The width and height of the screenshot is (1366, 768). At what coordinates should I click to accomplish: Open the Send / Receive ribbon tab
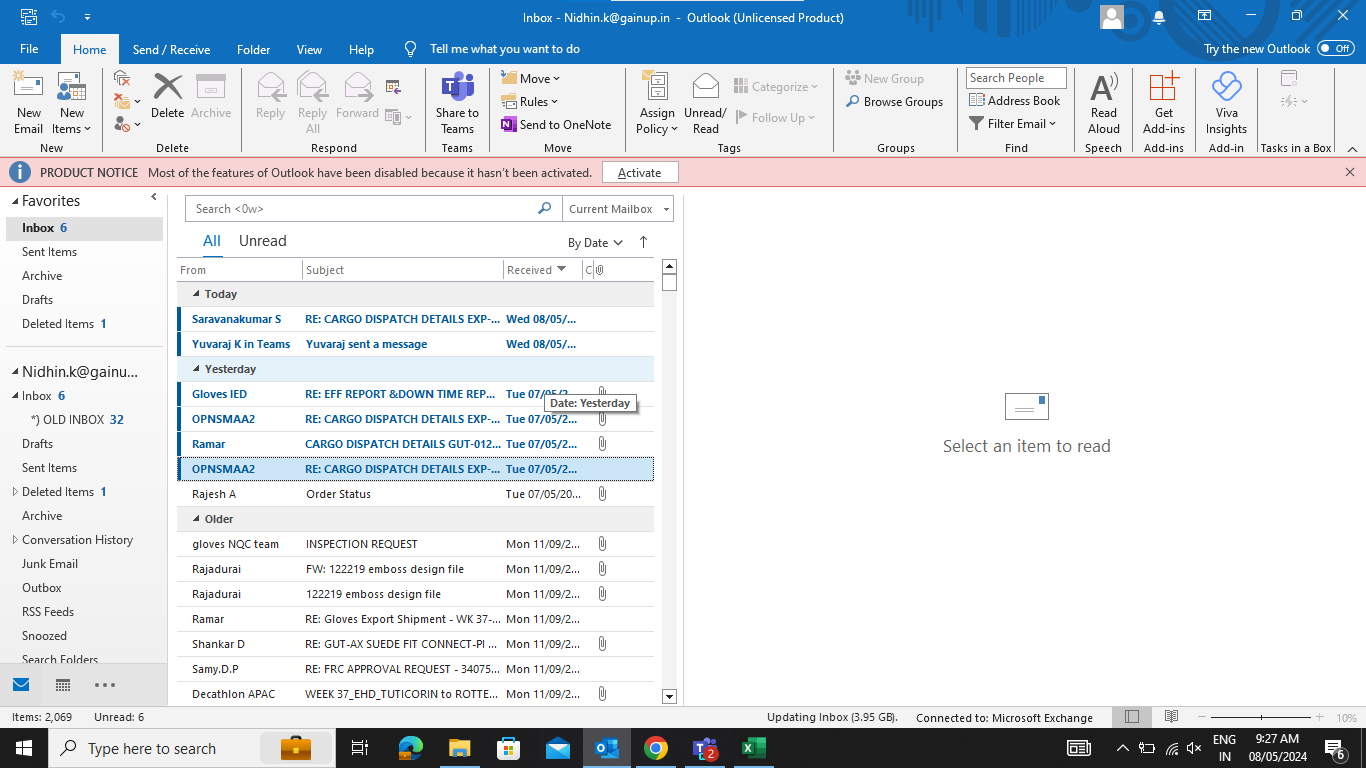[171, 49]
